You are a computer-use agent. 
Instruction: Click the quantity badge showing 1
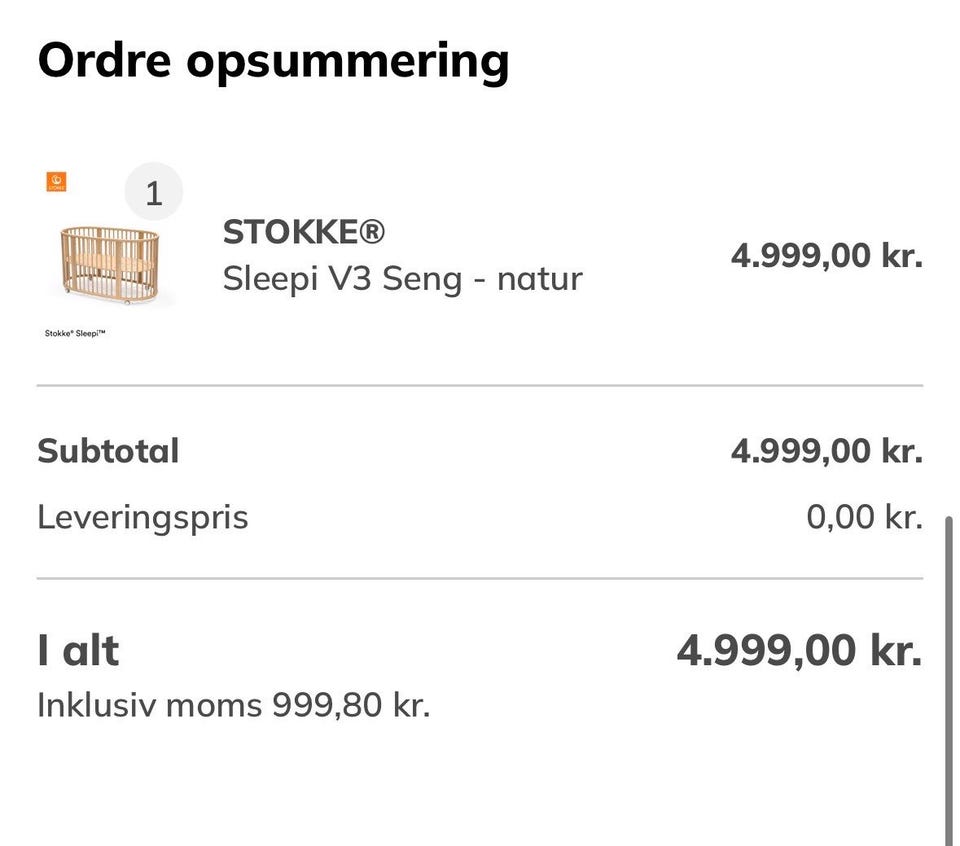153,193
